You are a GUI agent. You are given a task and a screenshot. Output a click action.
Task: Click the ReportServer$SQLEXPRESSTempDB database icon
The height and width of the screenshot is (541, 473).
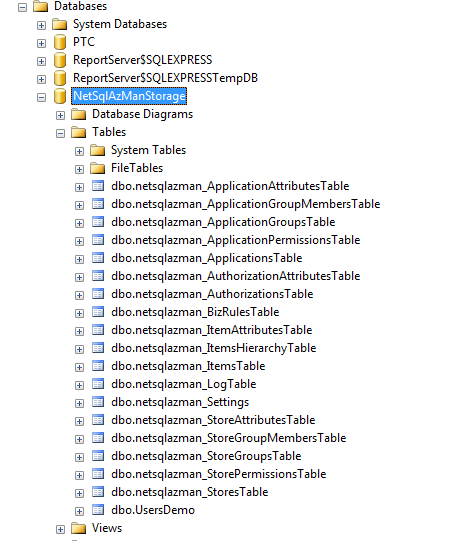tap(60, 78)
